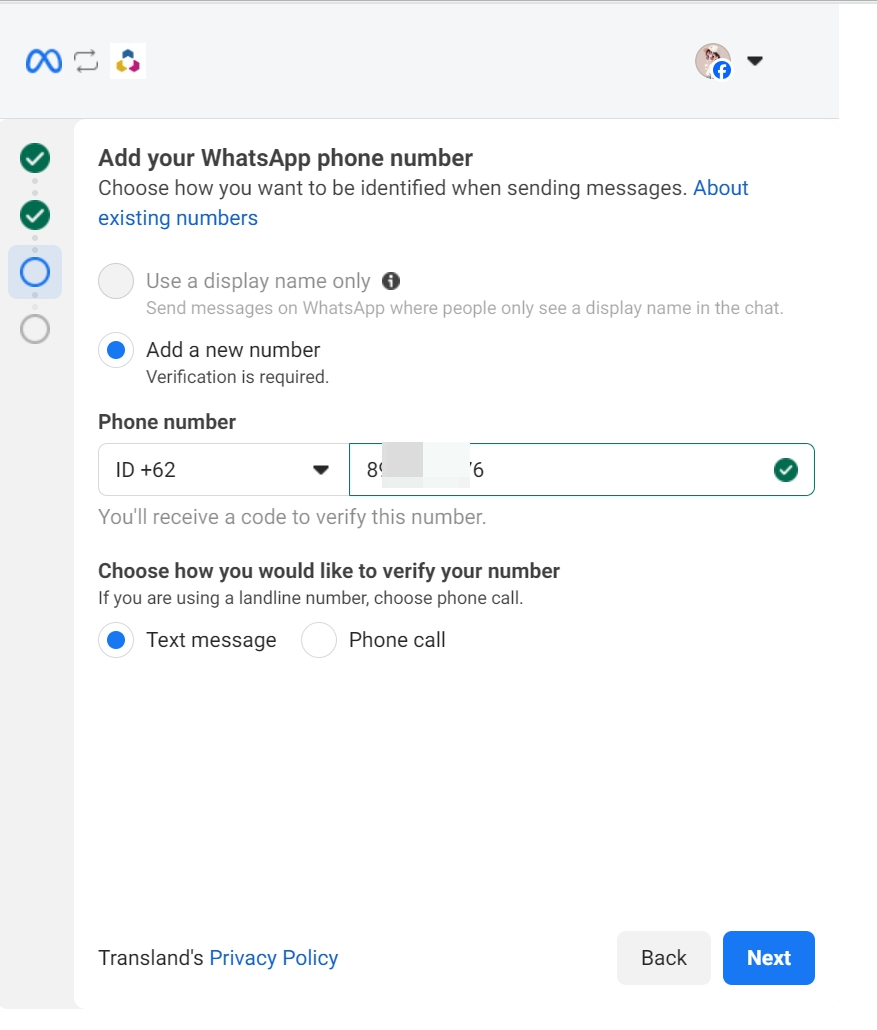
Task: Choose Phone call verification
Action: [319, 640]
